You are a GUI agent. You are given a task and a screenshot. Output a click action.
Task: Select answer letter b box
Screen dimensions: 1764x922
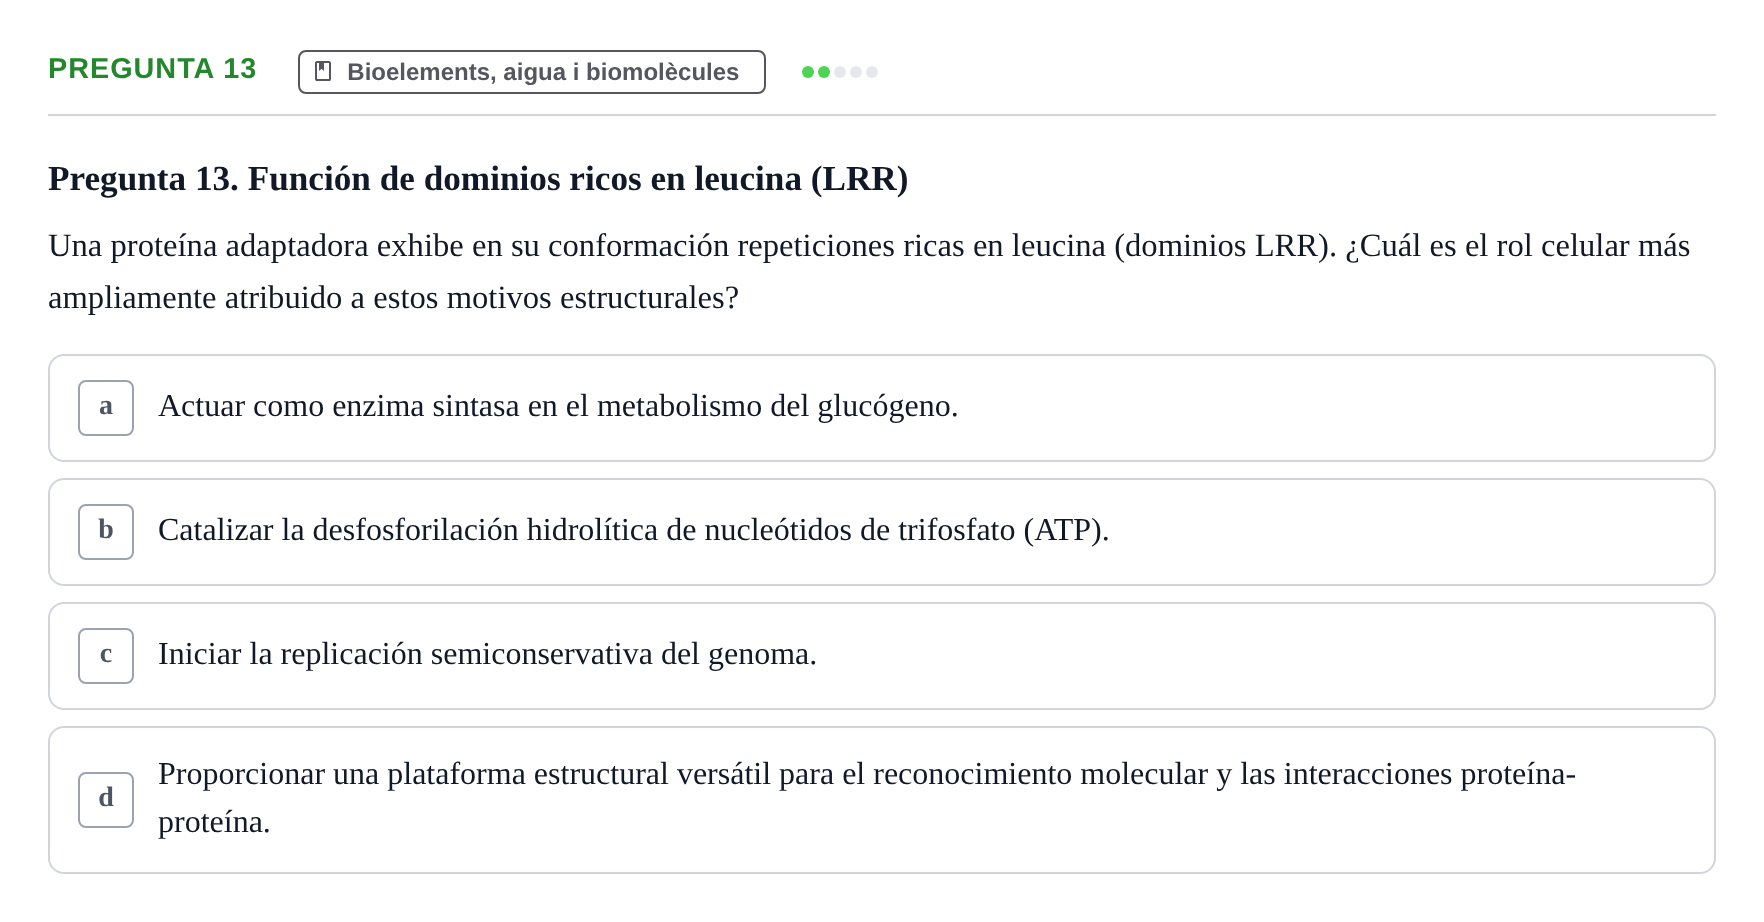106,532
